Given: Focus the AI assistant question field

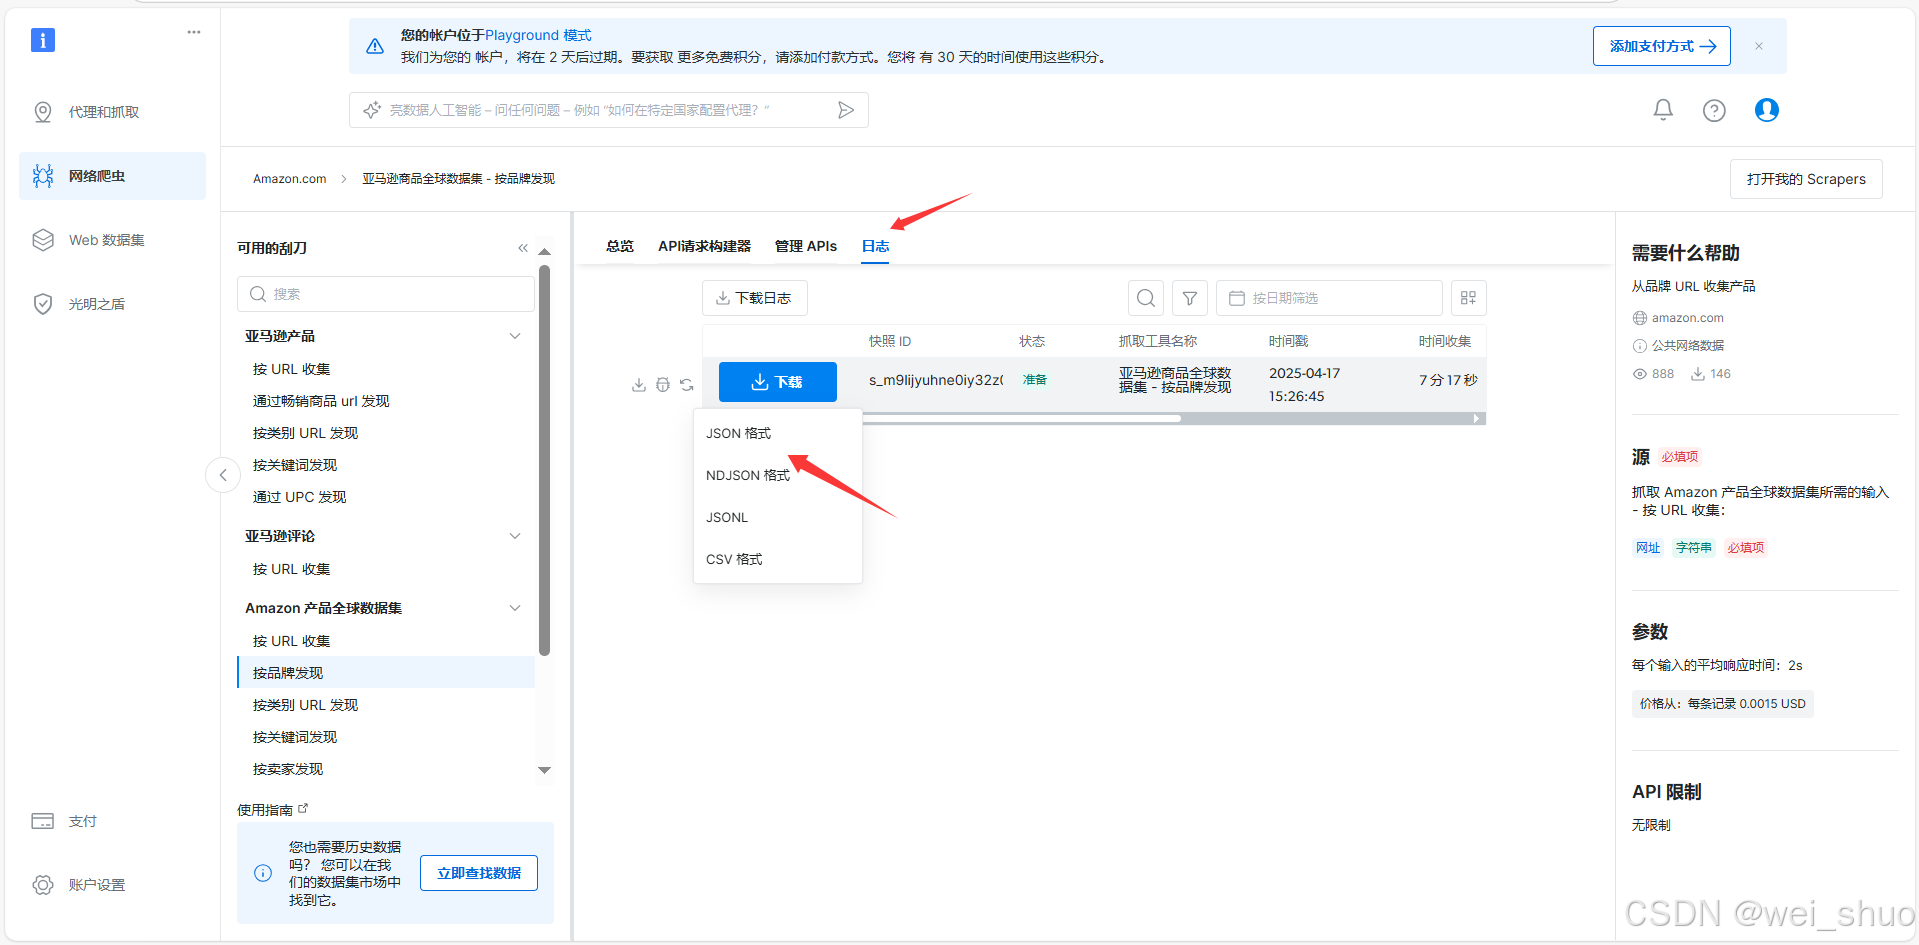Looking at the screenshot, I should pos(608,110).
